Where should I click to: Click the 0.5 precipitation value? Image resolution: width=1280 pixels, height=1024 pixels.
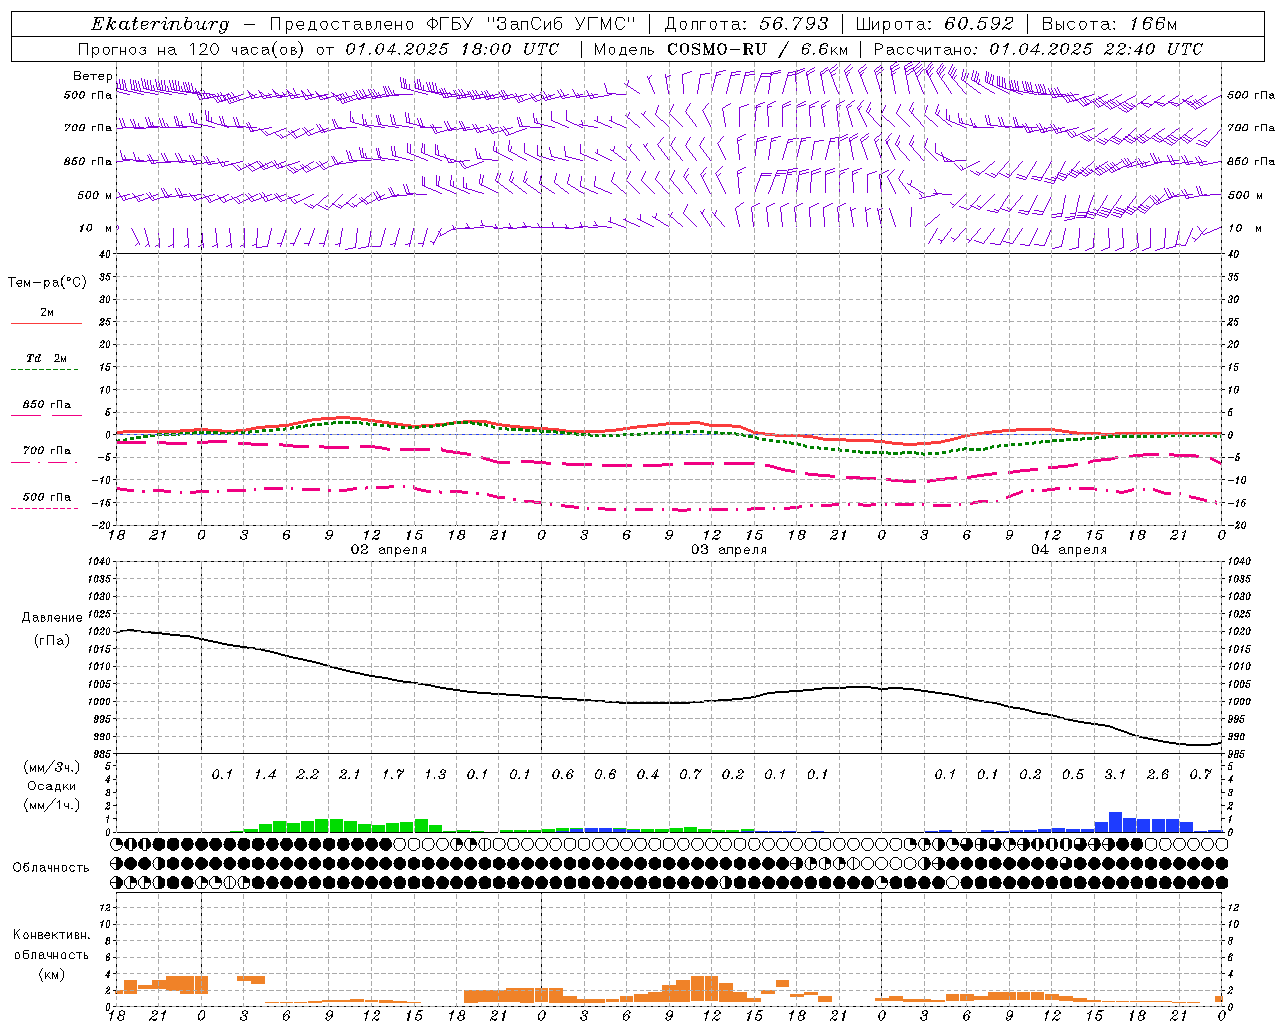[x=1073, y=775]
